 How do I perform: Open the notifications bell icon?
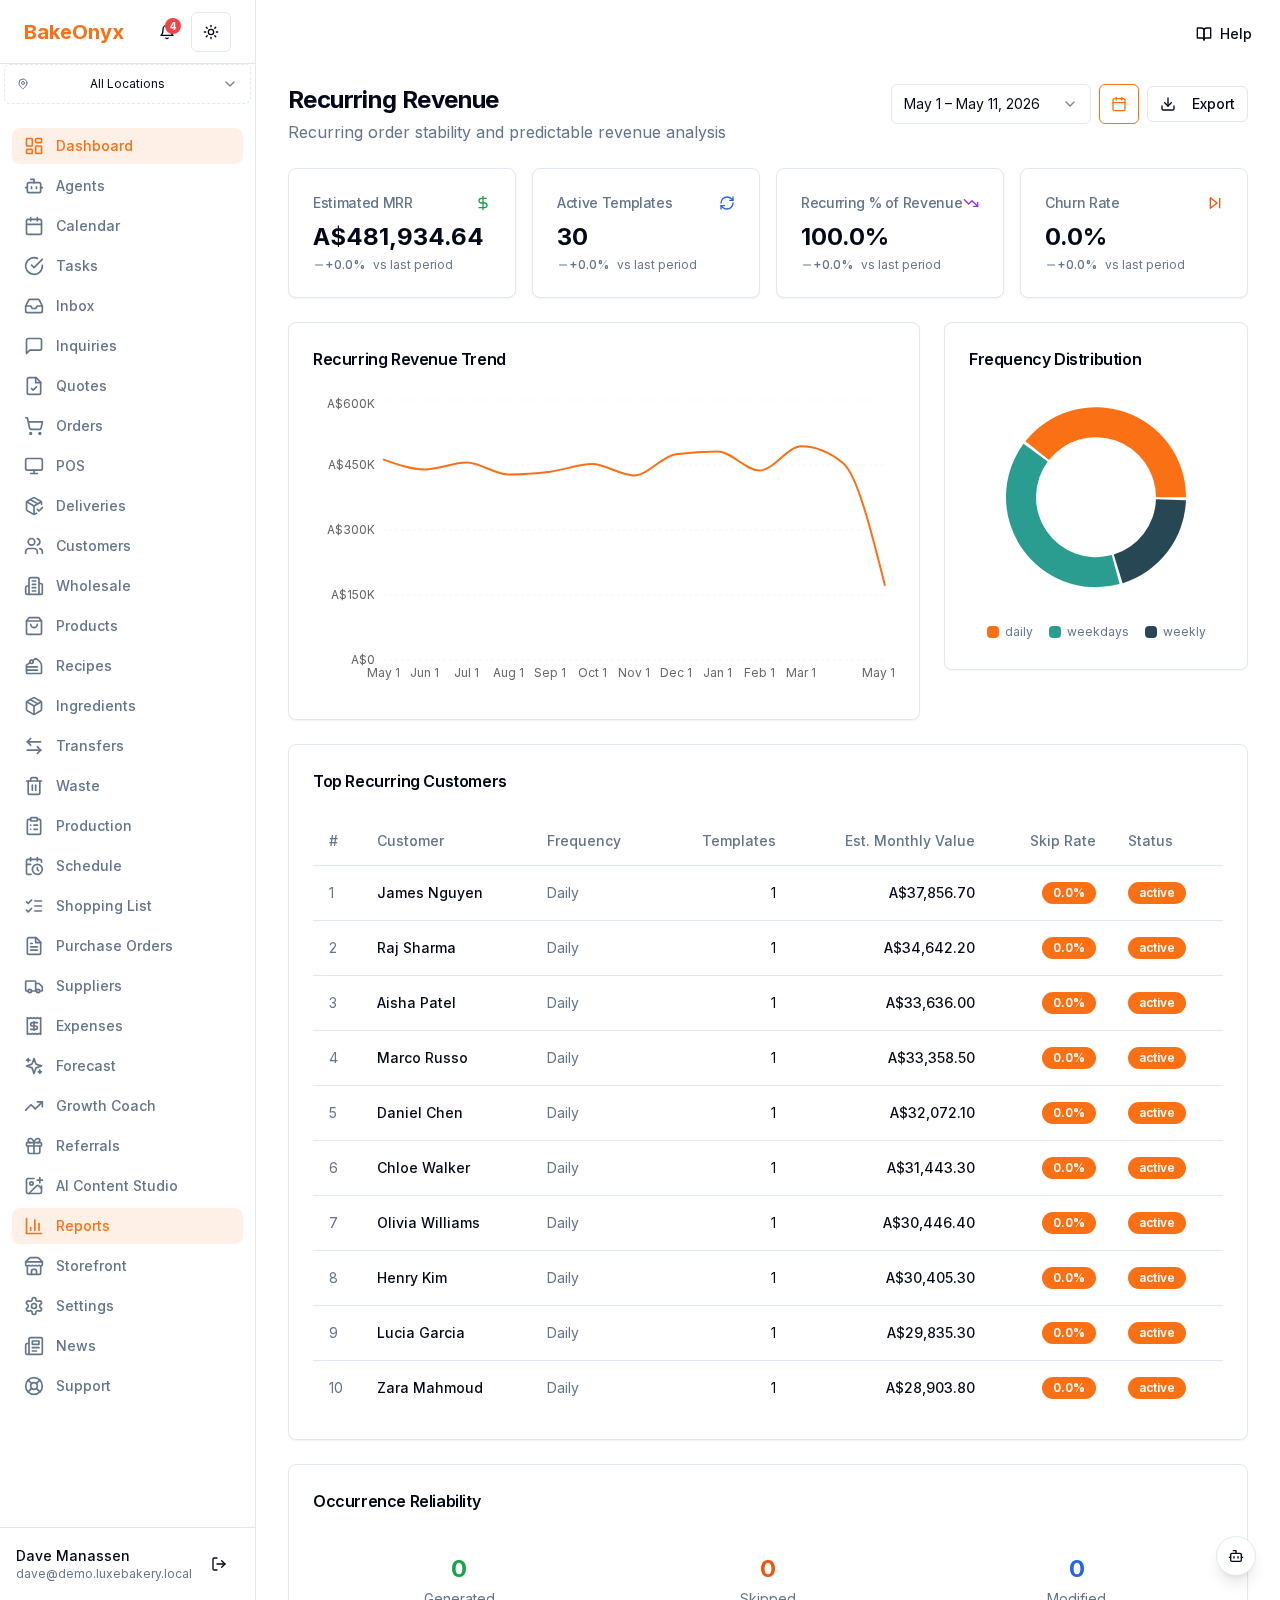[167, 32]
